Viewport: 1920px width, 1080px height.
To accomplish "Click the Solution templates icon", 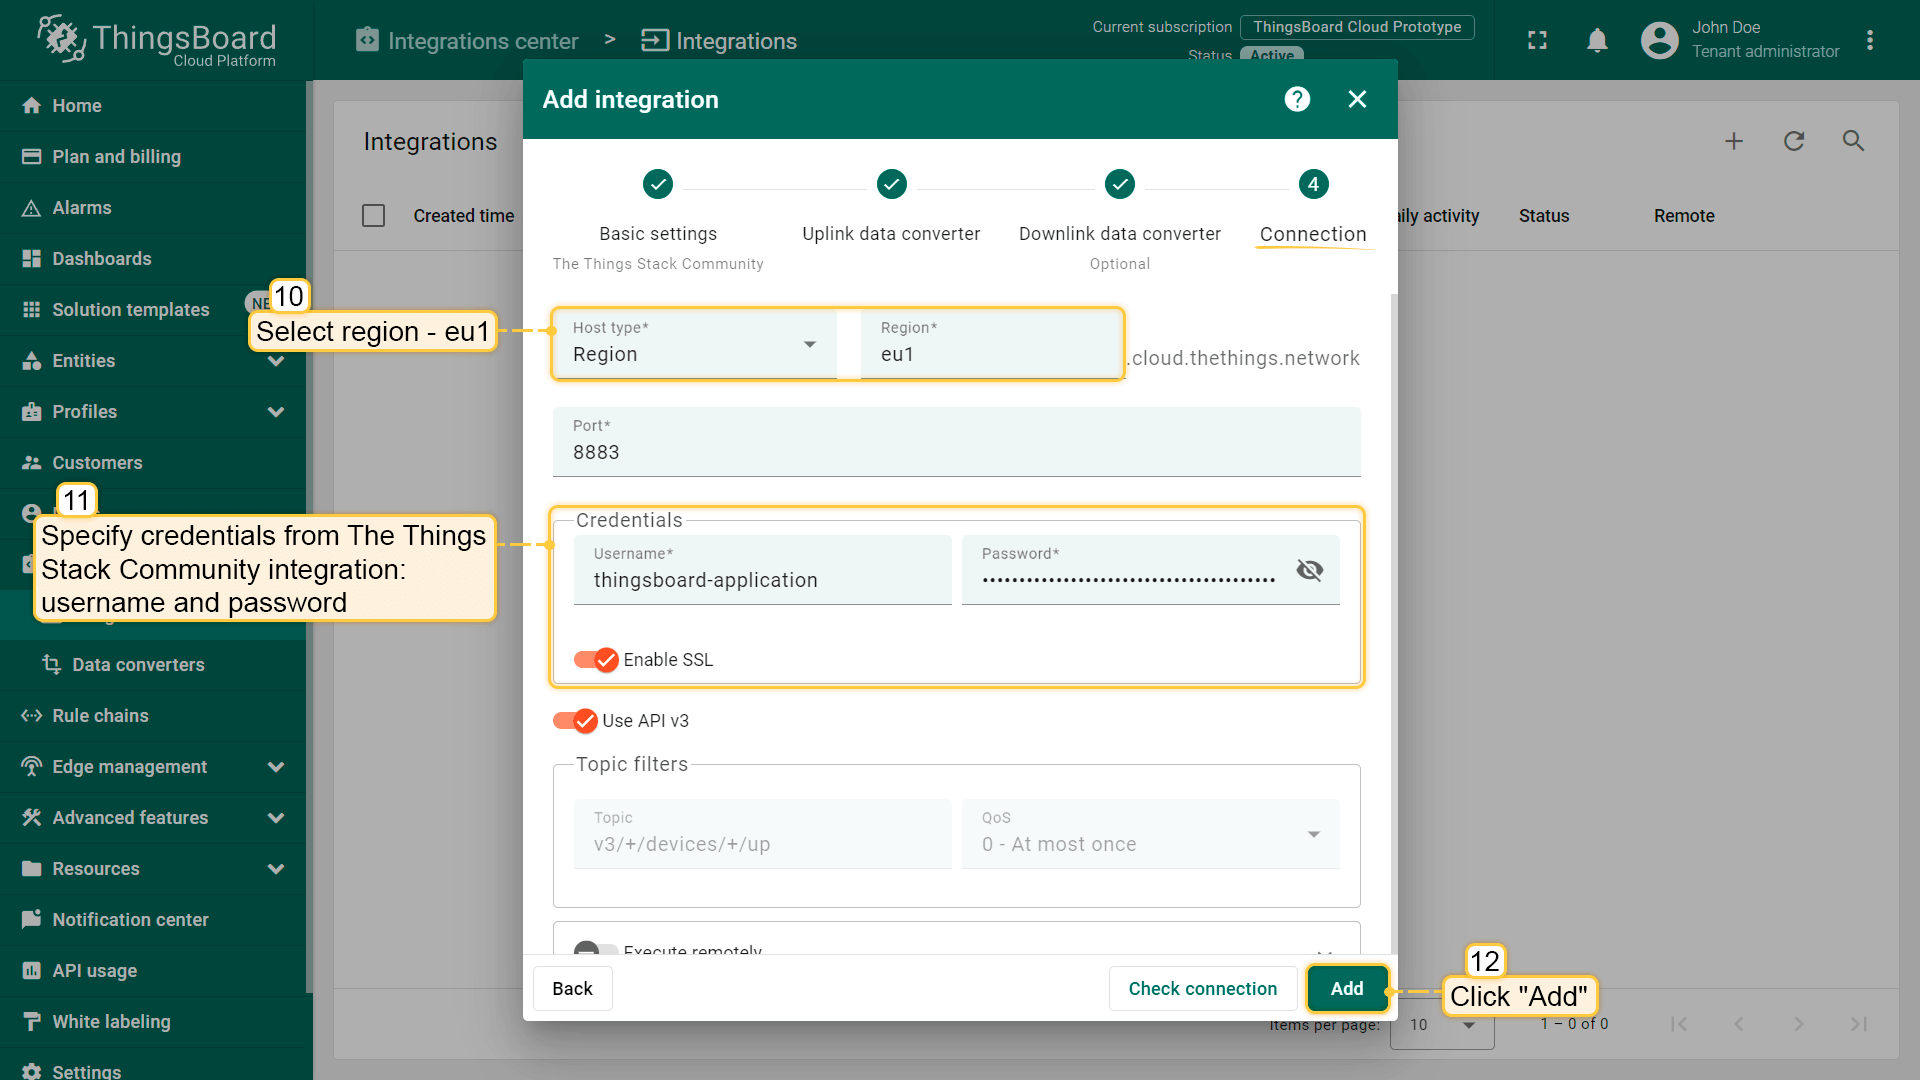I will [32, 310].
